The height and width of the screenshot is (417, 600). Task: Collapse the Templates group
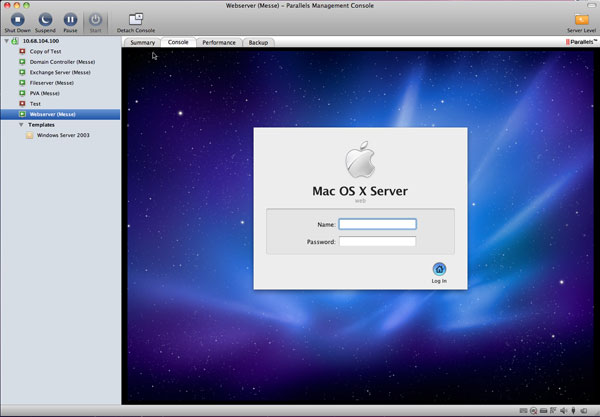(x=21, y=125)
